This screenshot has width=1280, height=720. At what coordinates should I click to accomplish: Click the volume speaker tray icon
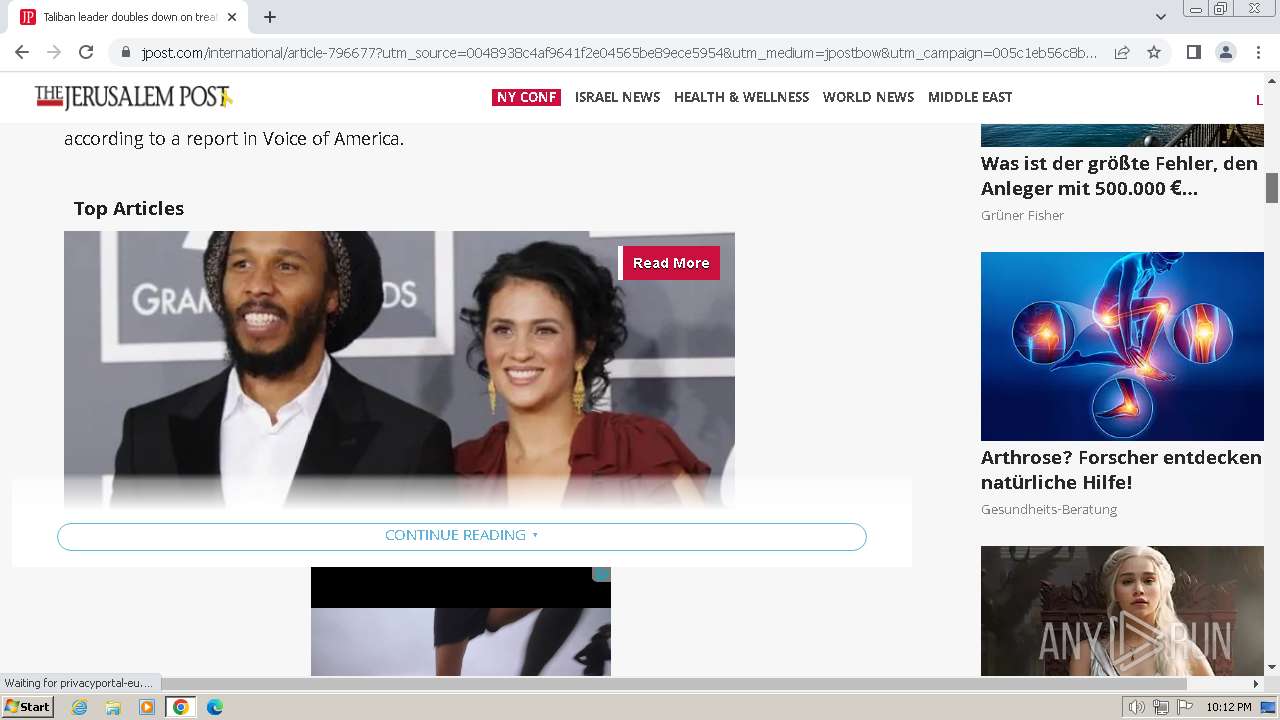click(1136, 707)
